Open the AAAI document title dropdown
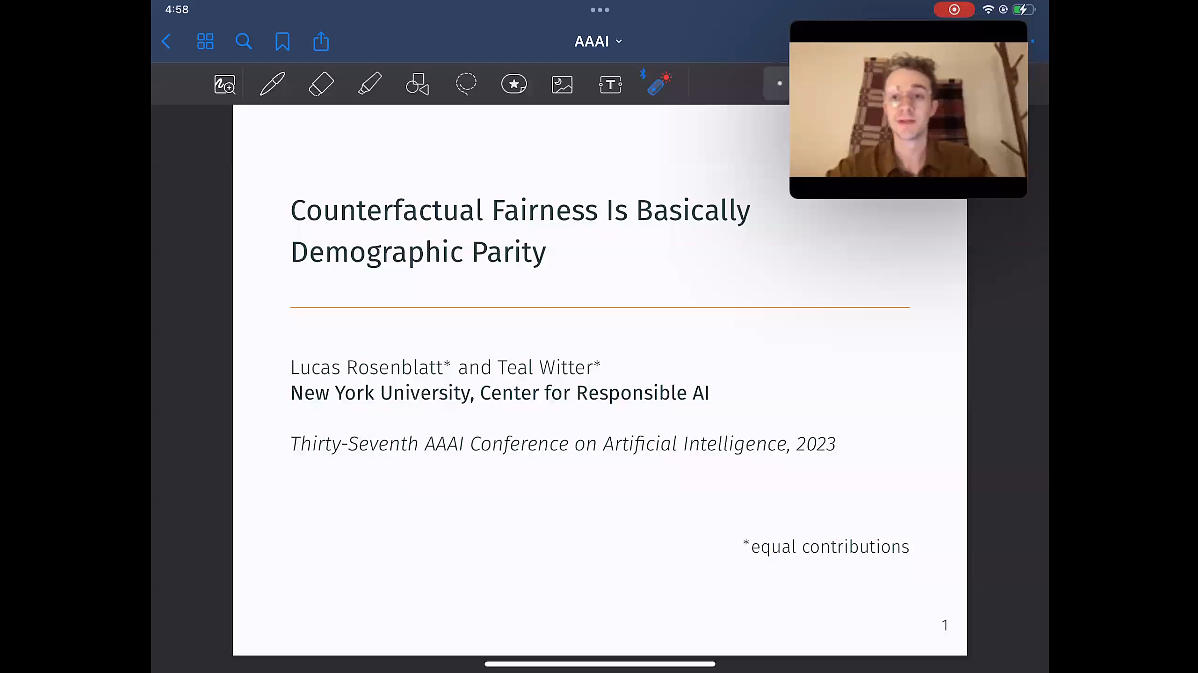The width and height of the screenshot is (1198, 673). [597, 41]
